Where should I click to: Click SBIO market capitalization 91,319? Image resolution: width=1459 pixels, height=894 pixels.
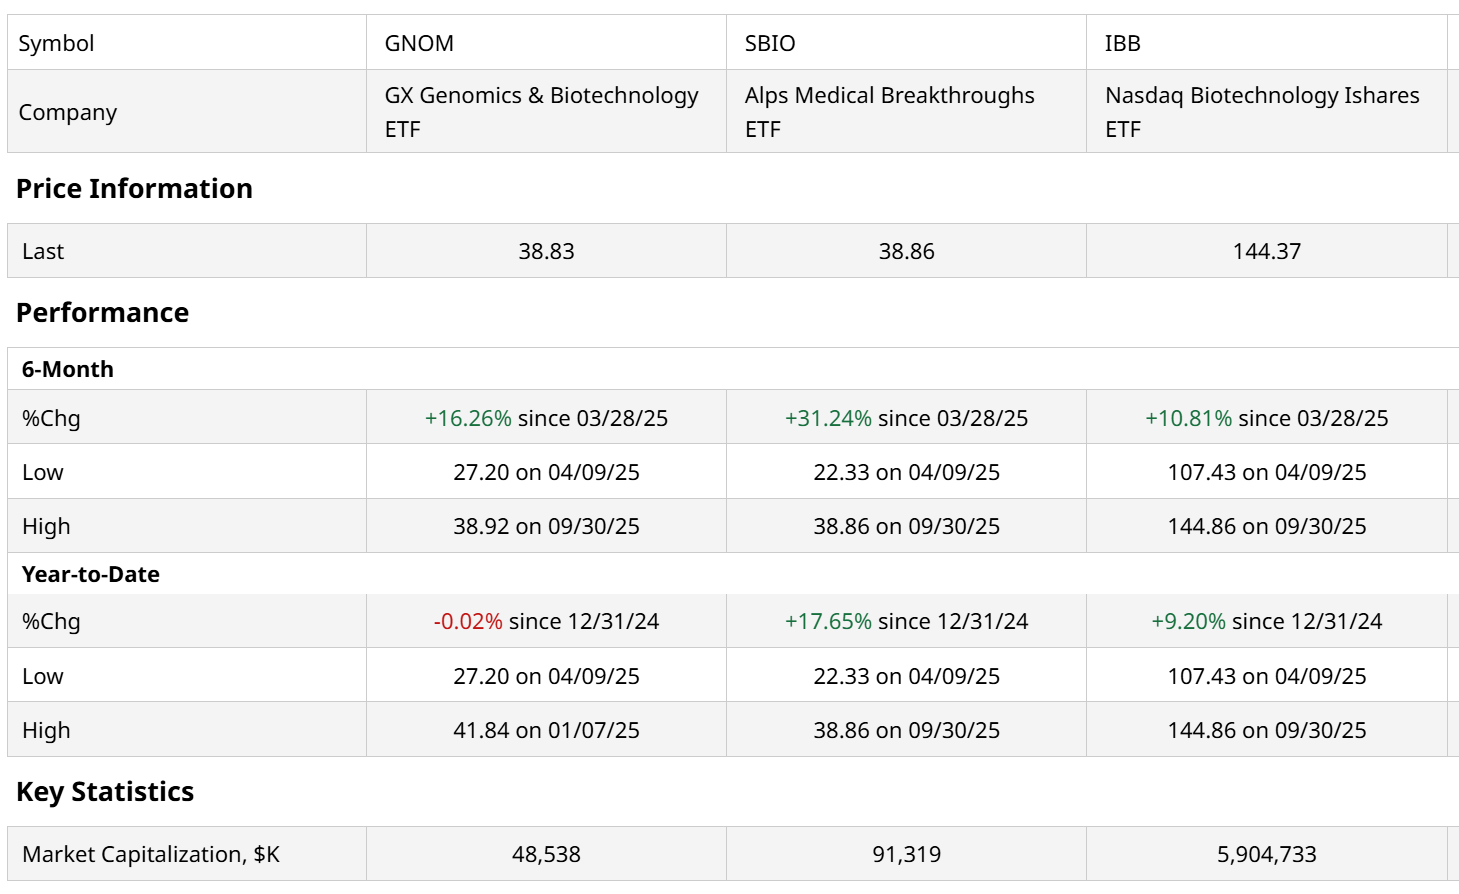[x=906, y=854]
